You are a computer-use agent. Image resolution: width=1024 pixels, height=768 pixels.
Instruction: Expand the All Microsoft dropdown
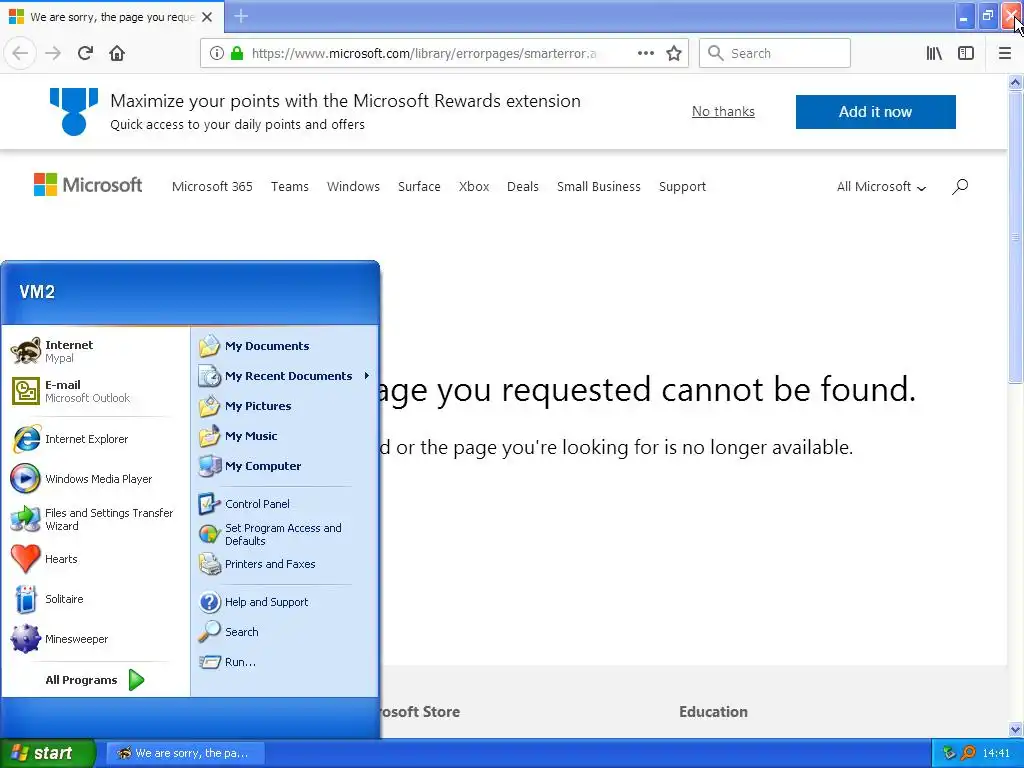click(x=882, y=187)
